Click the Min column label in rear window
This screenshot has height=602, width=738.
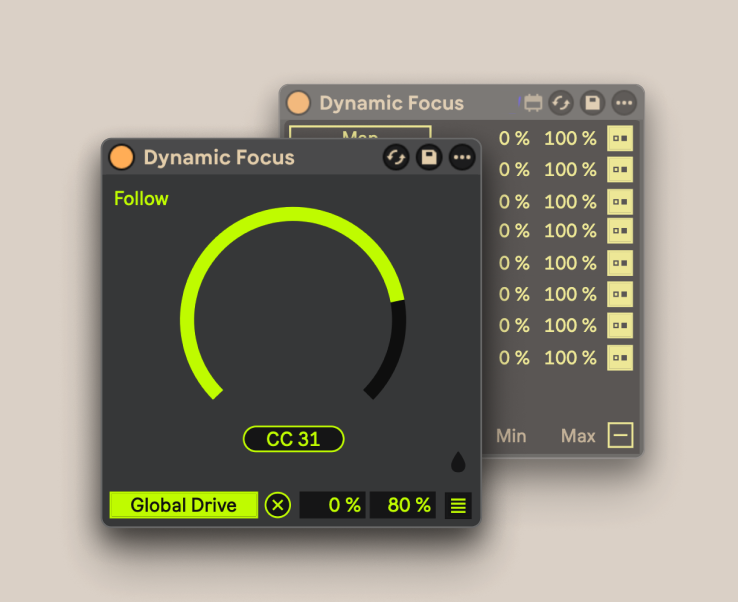(x=511, y=436)
